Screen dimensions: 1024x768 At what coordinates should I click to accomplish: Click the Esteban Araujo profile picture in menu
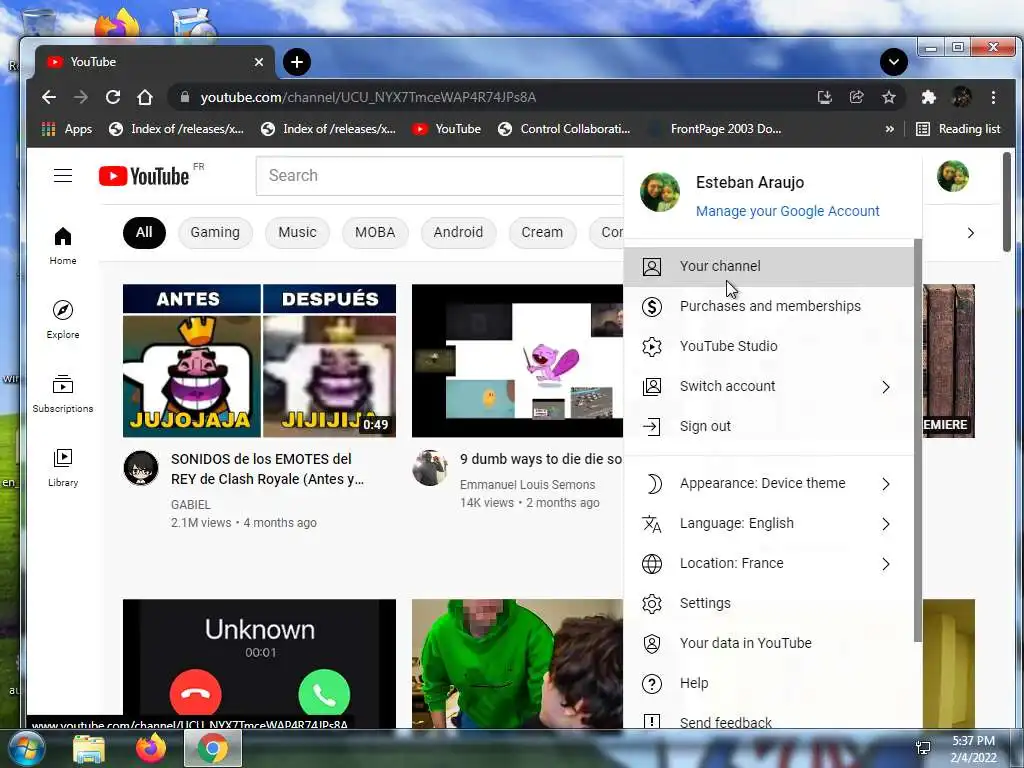pos(660,192)
